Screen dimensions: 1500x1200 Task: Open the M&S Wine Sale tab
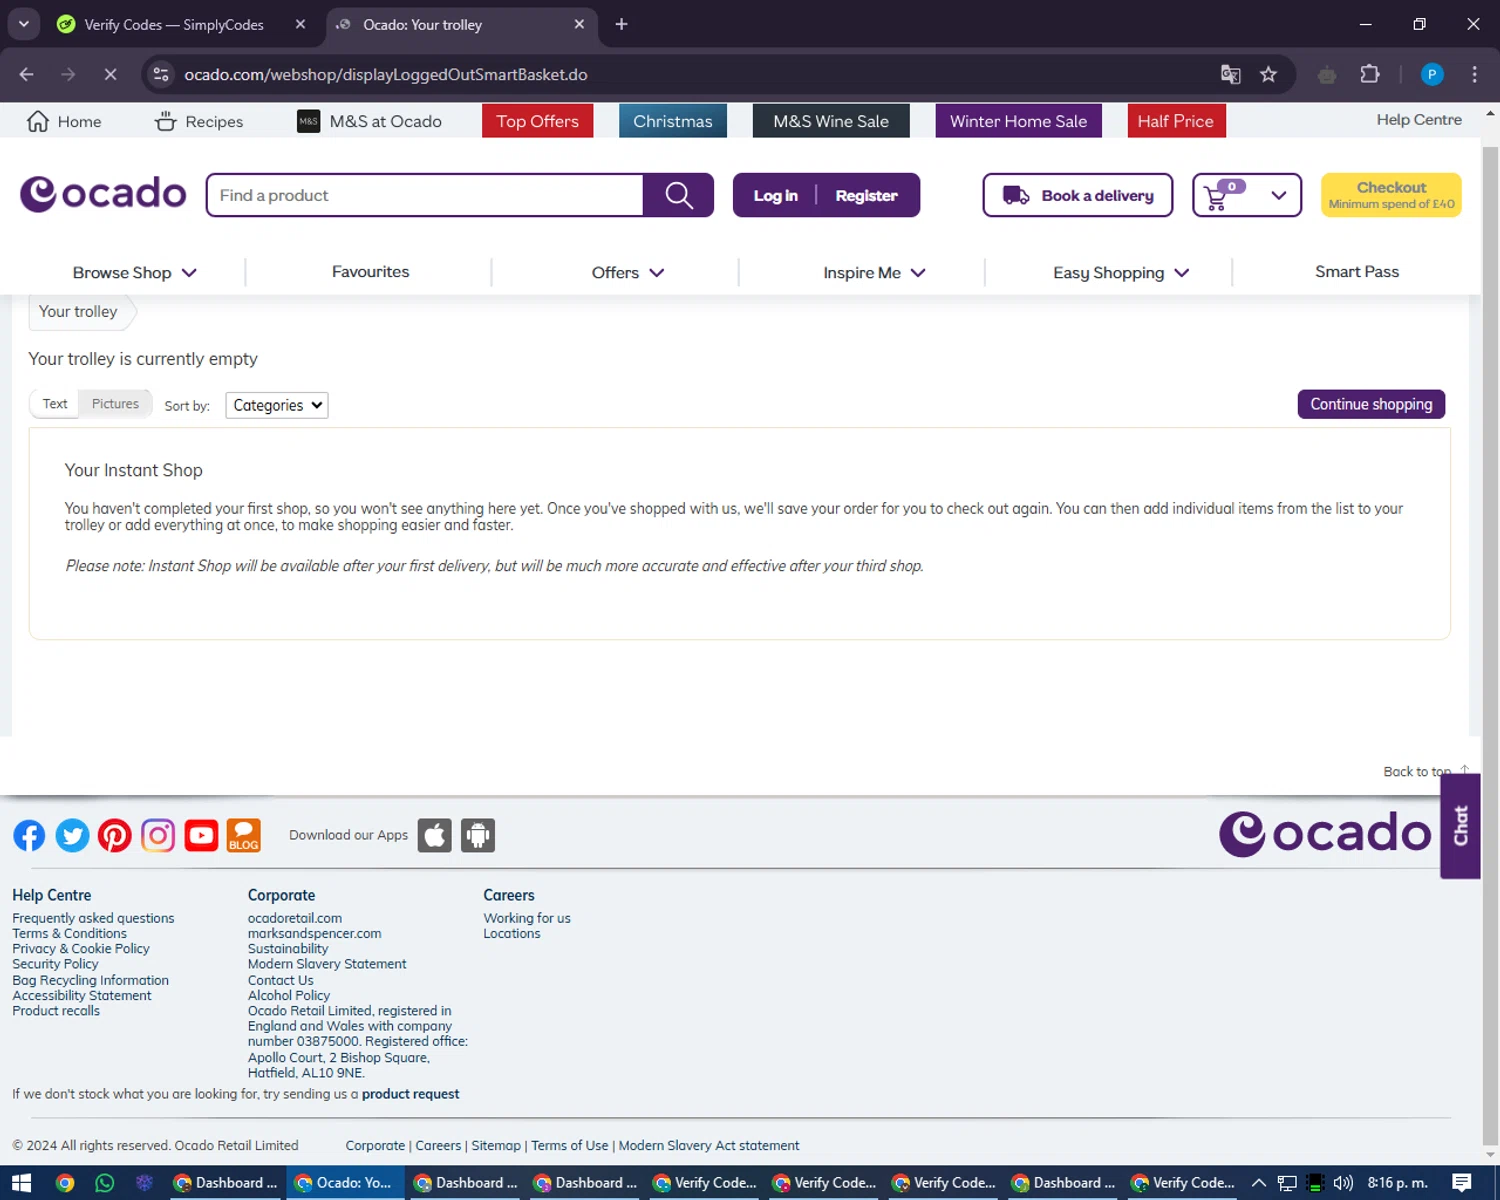[x=831, y=121]
